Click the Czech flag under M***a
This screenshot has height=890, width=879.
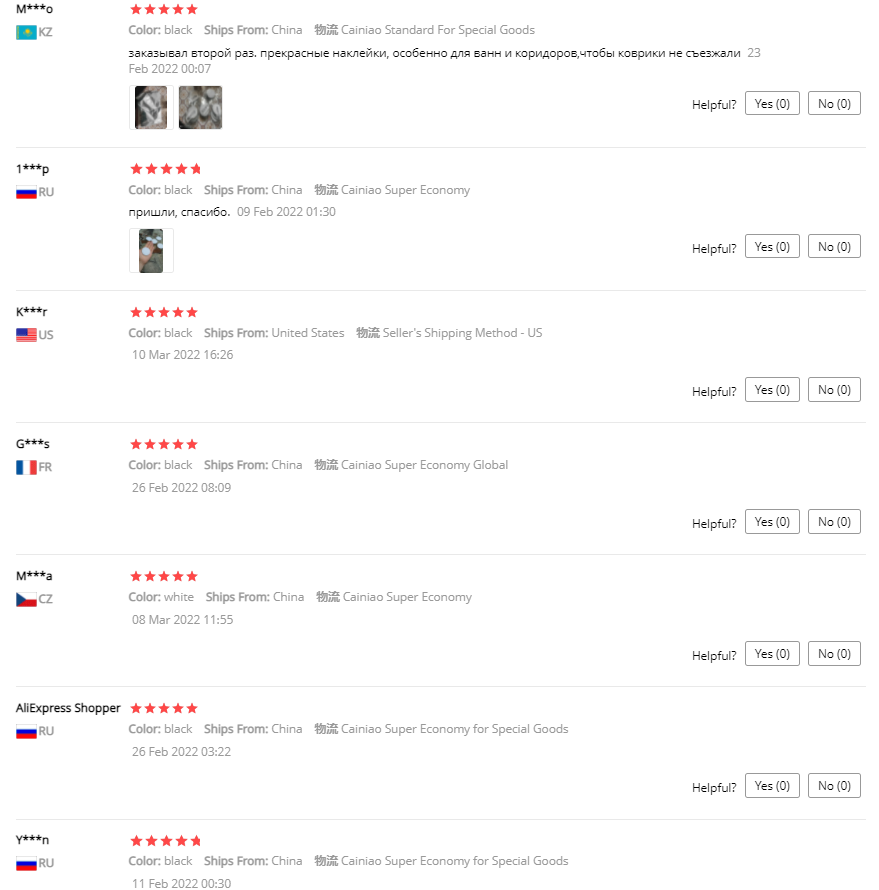click(26, 600)
